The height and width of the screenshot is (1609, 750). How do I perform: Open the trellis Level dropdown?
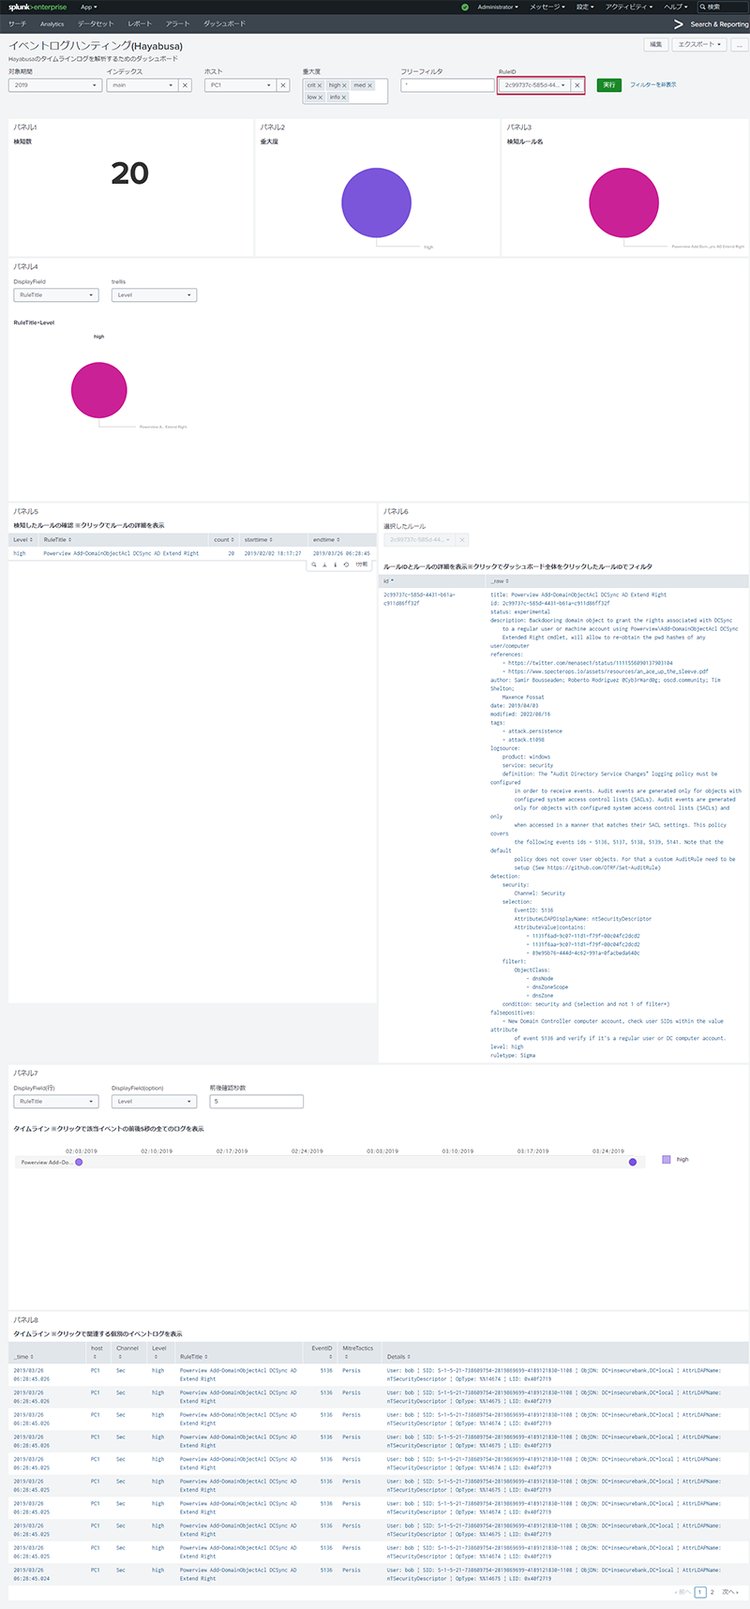(x=154, y=295)
